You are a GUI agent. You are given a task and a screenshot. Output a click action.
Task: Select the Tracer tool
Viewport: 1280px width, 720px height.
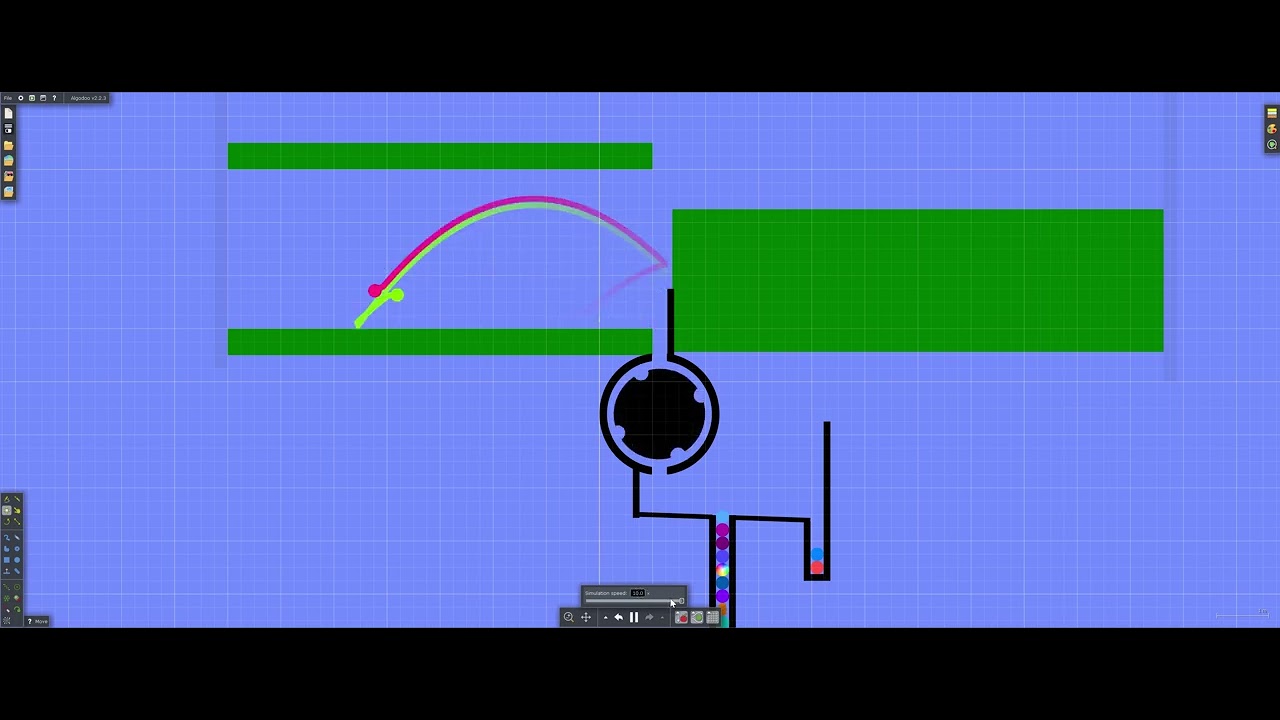17,609
